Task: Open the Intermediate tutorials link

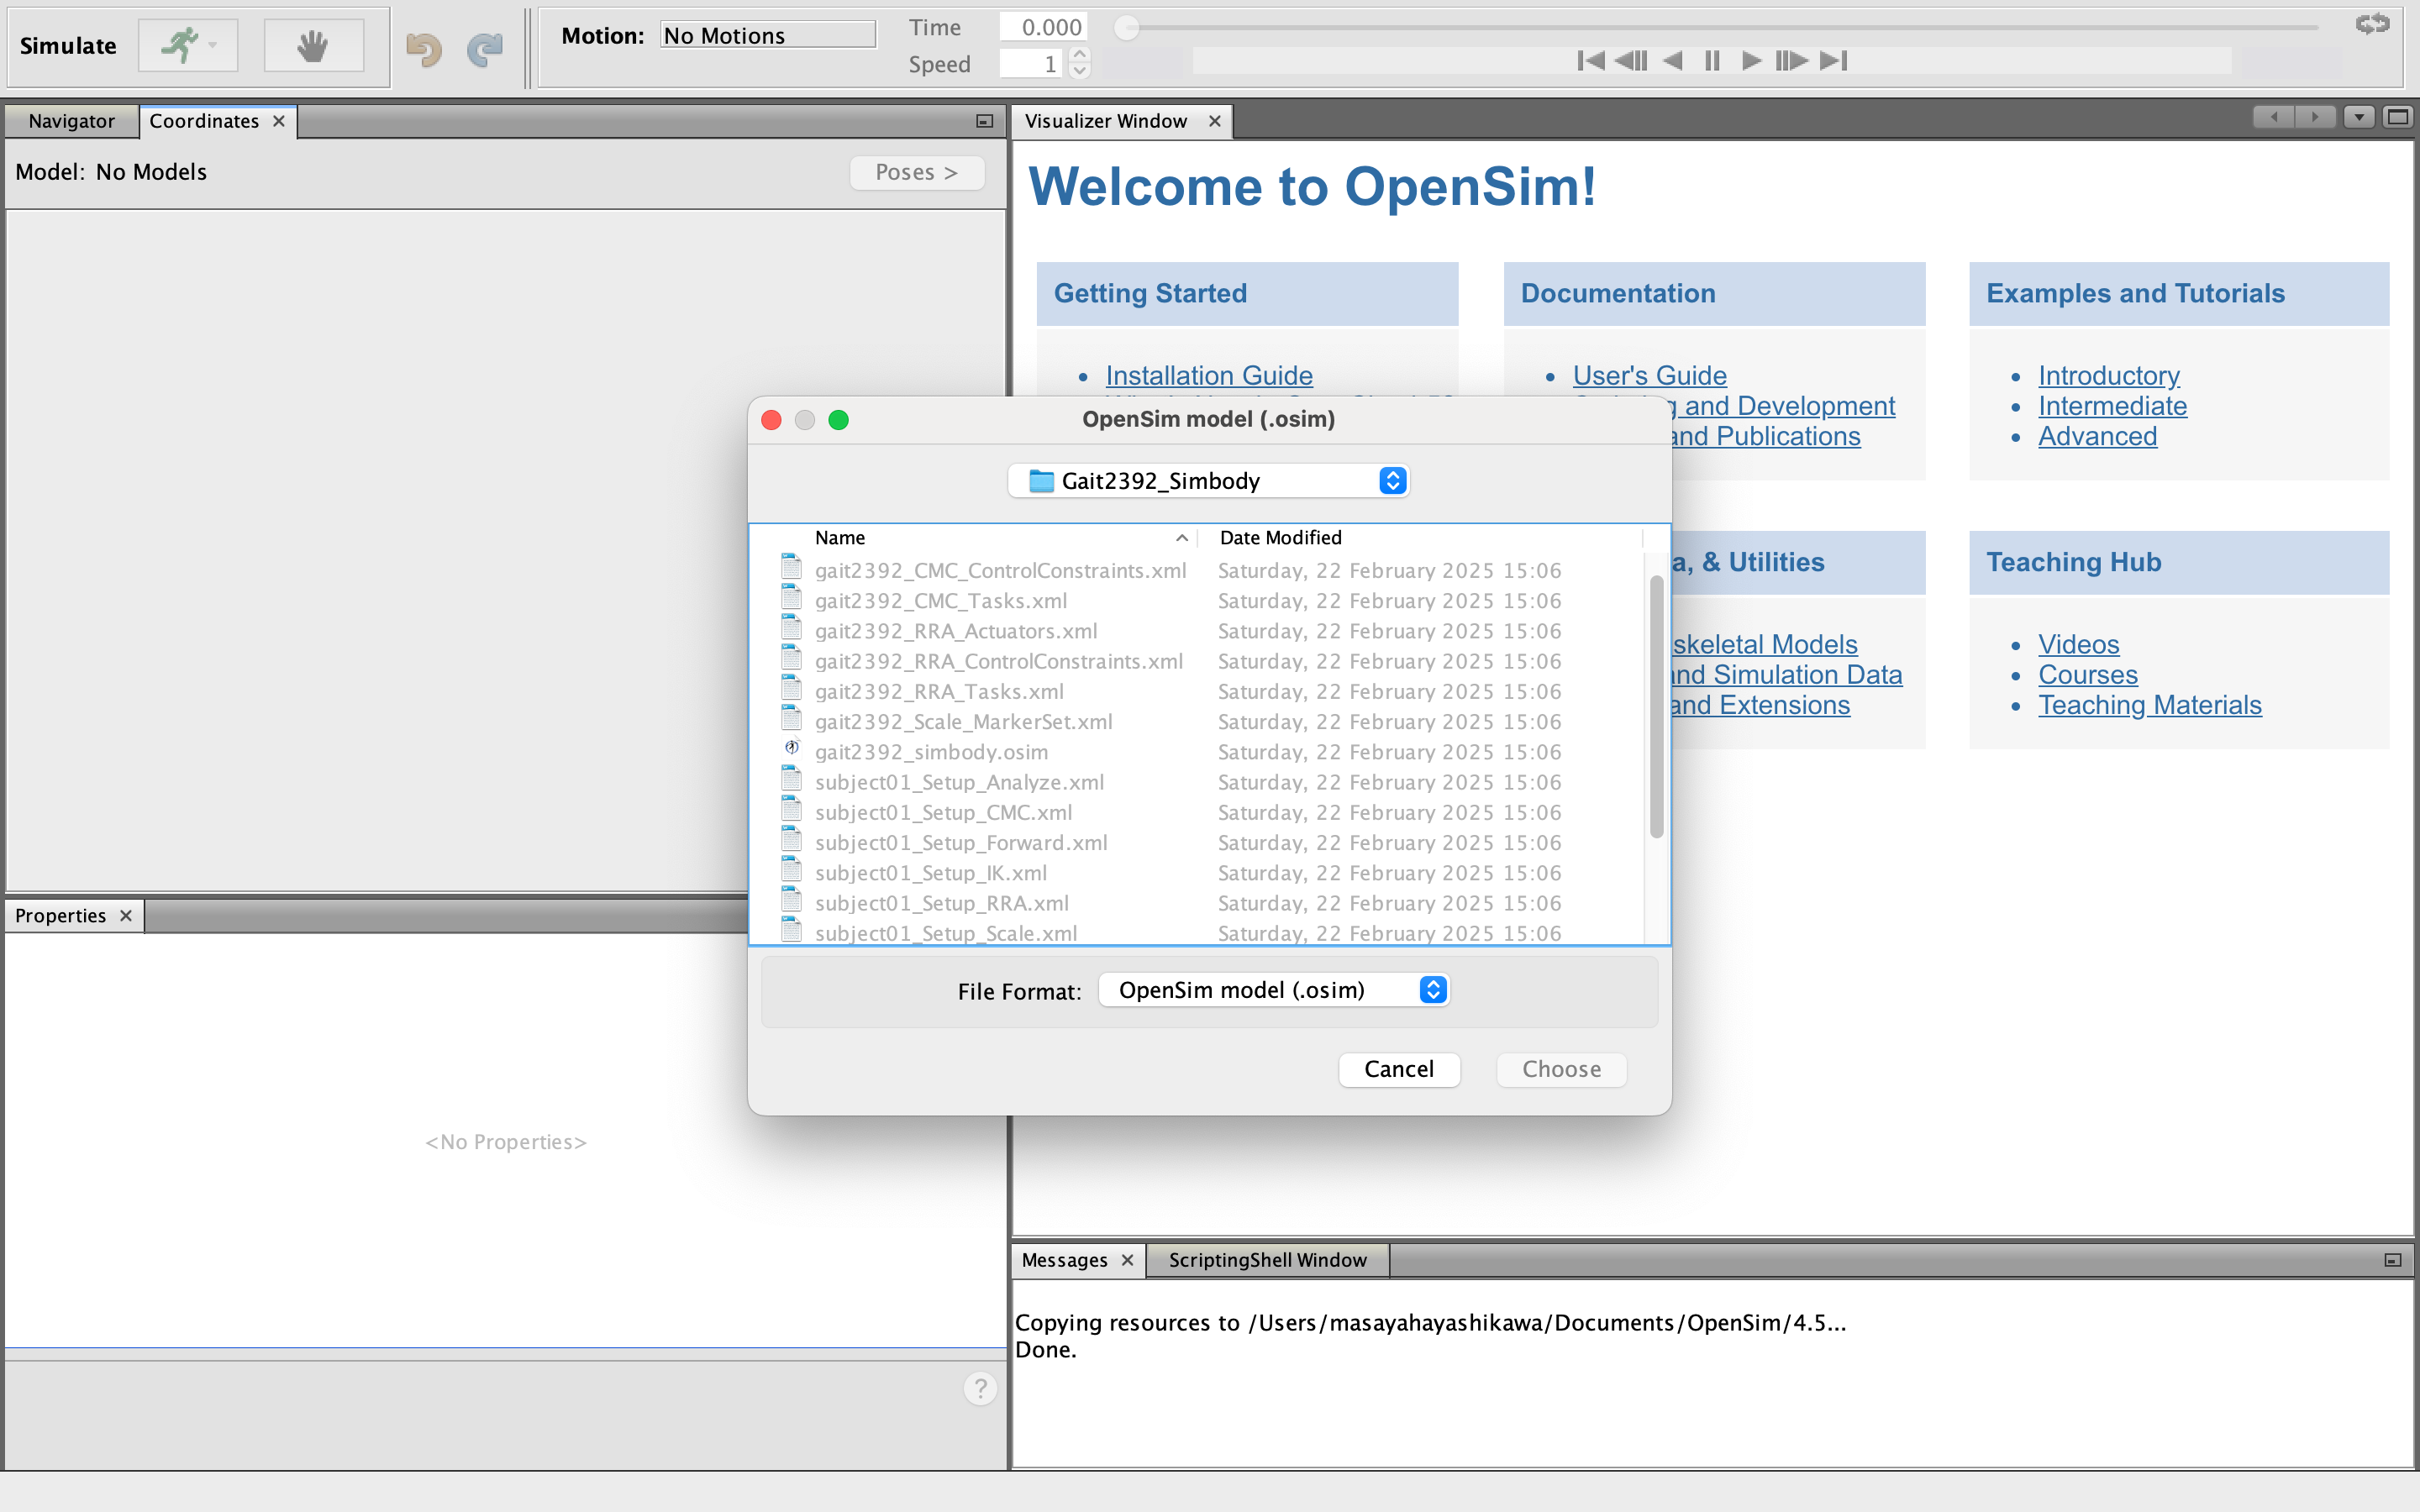Action: point(2112,406)
